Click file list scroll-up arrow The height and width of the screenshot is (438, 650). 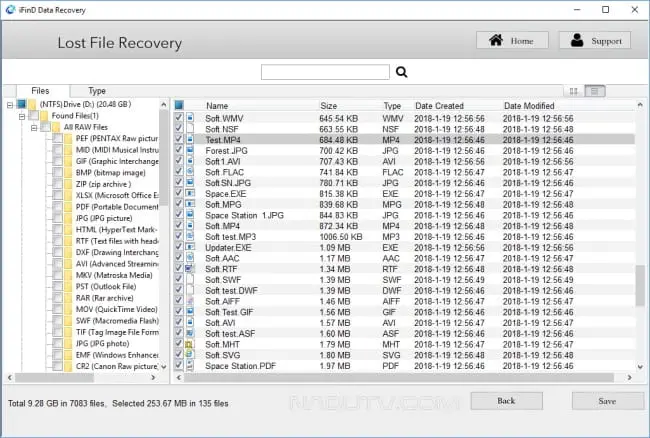[640, 105]
